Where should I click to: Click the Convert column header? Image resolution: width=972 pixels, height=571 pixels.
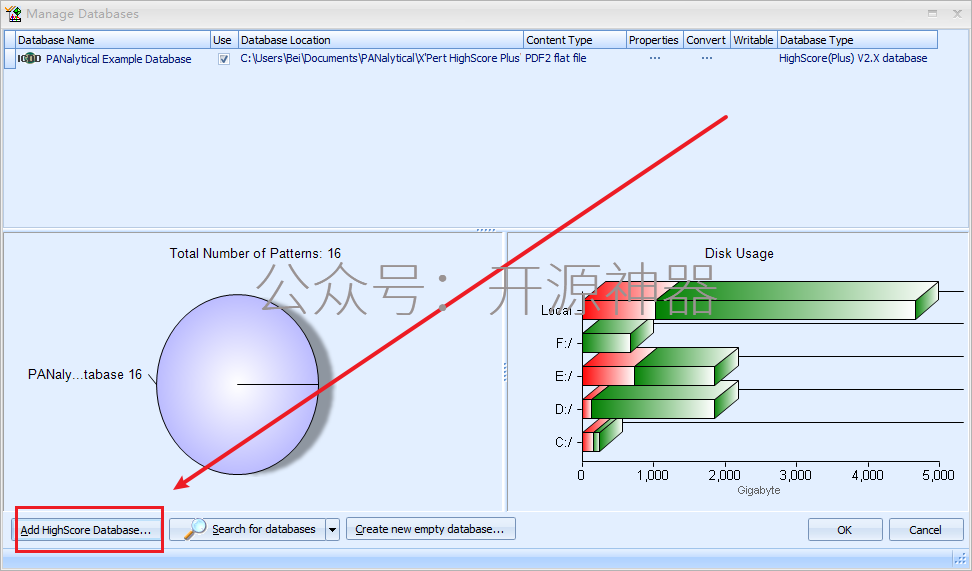pyautogui.click(x=707, y=40)
